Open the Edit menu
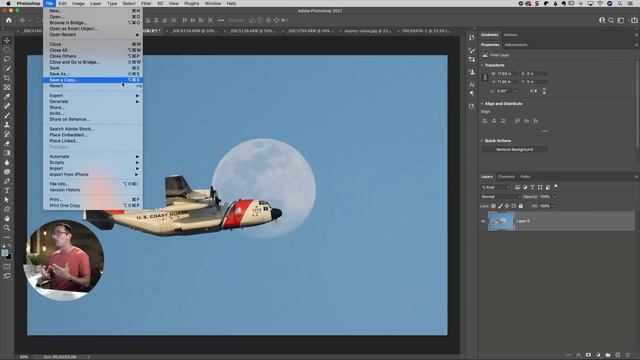 [62, 3]
